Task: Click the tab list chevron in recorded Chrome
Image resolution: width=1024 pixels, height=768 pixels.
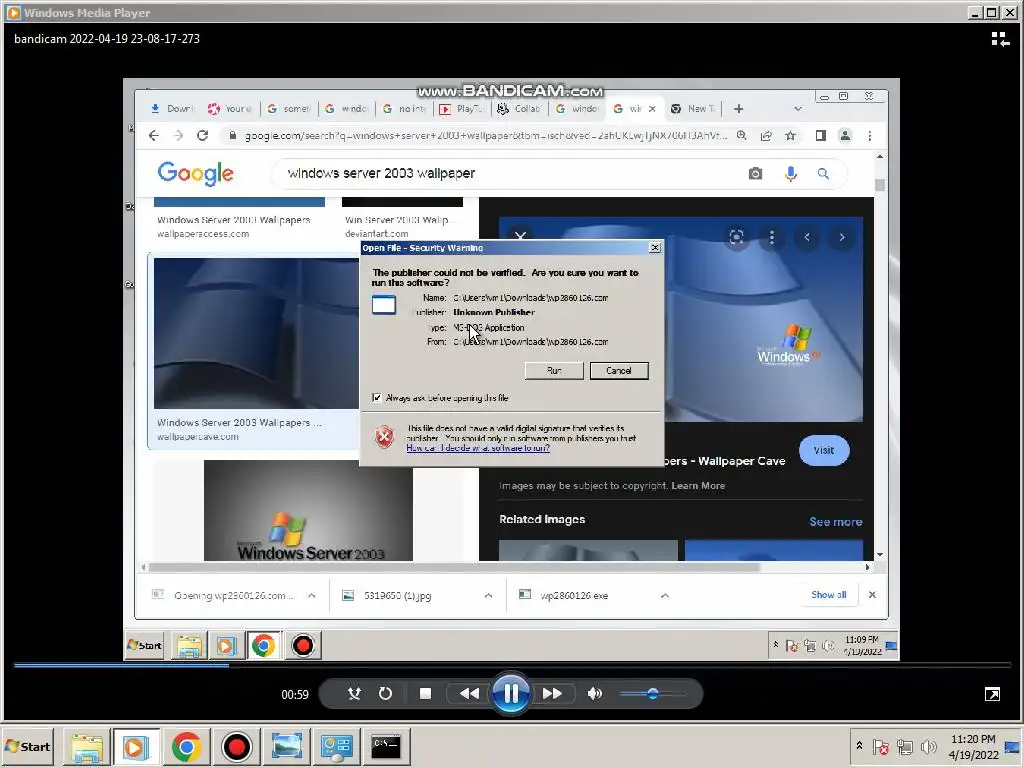Action: 797,109
